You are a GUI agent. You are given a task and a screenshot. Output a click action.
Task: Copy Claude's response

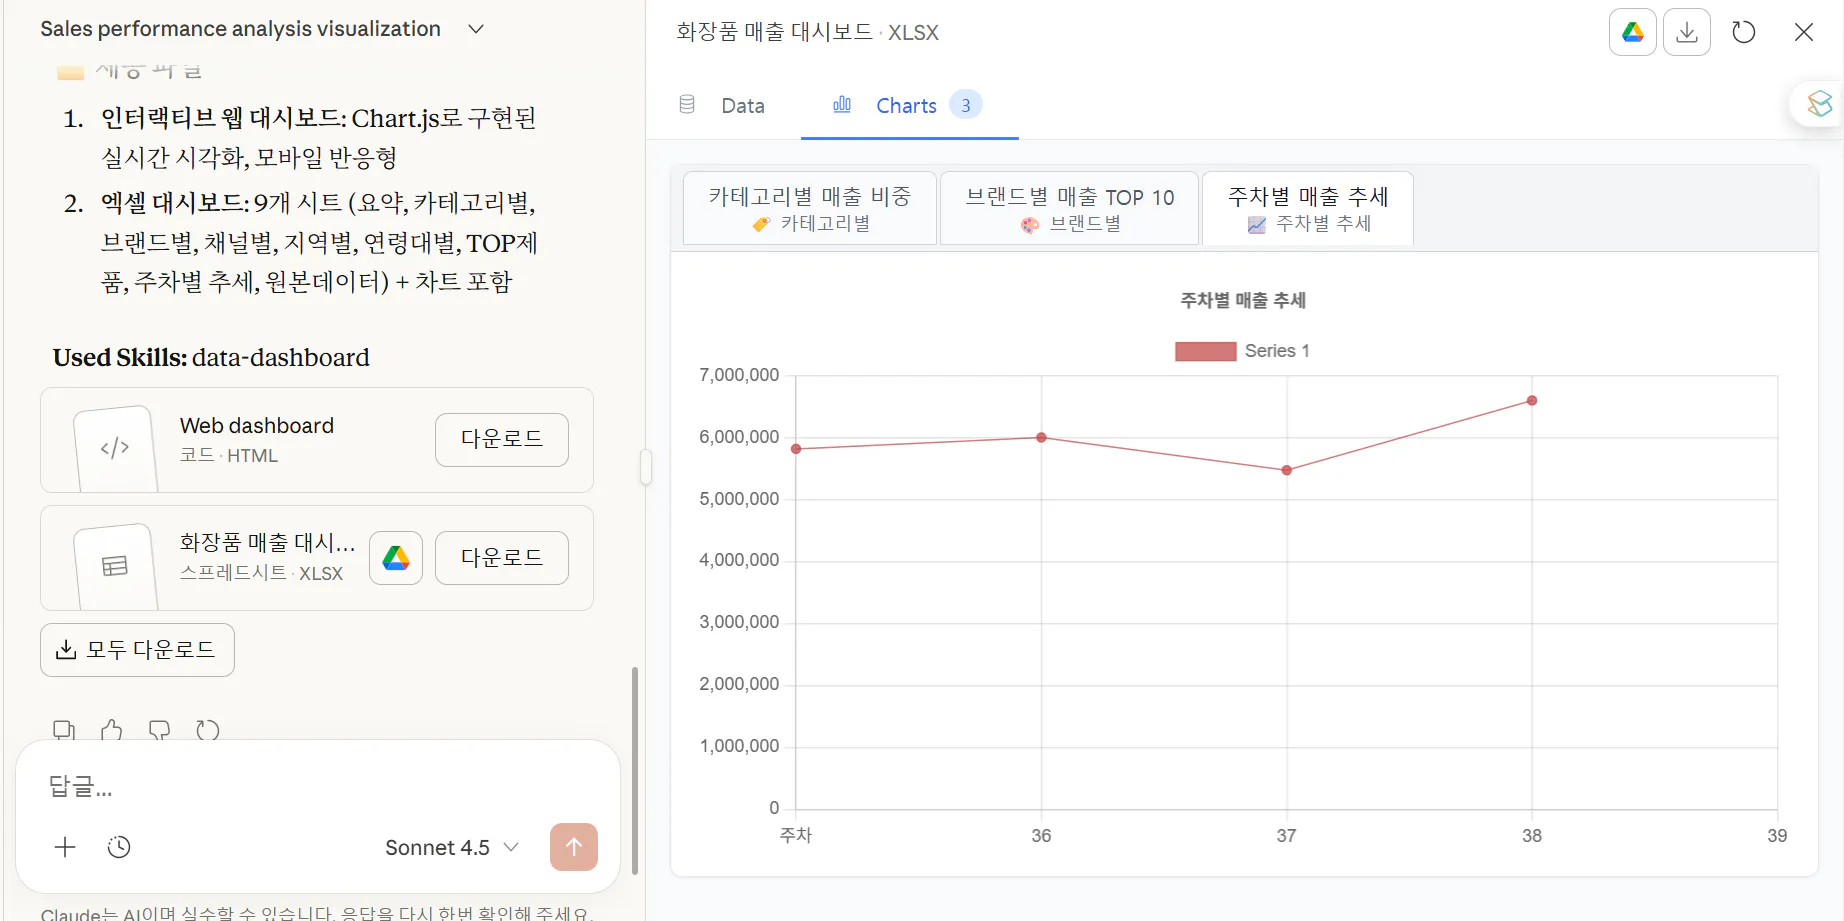(64, 730)
